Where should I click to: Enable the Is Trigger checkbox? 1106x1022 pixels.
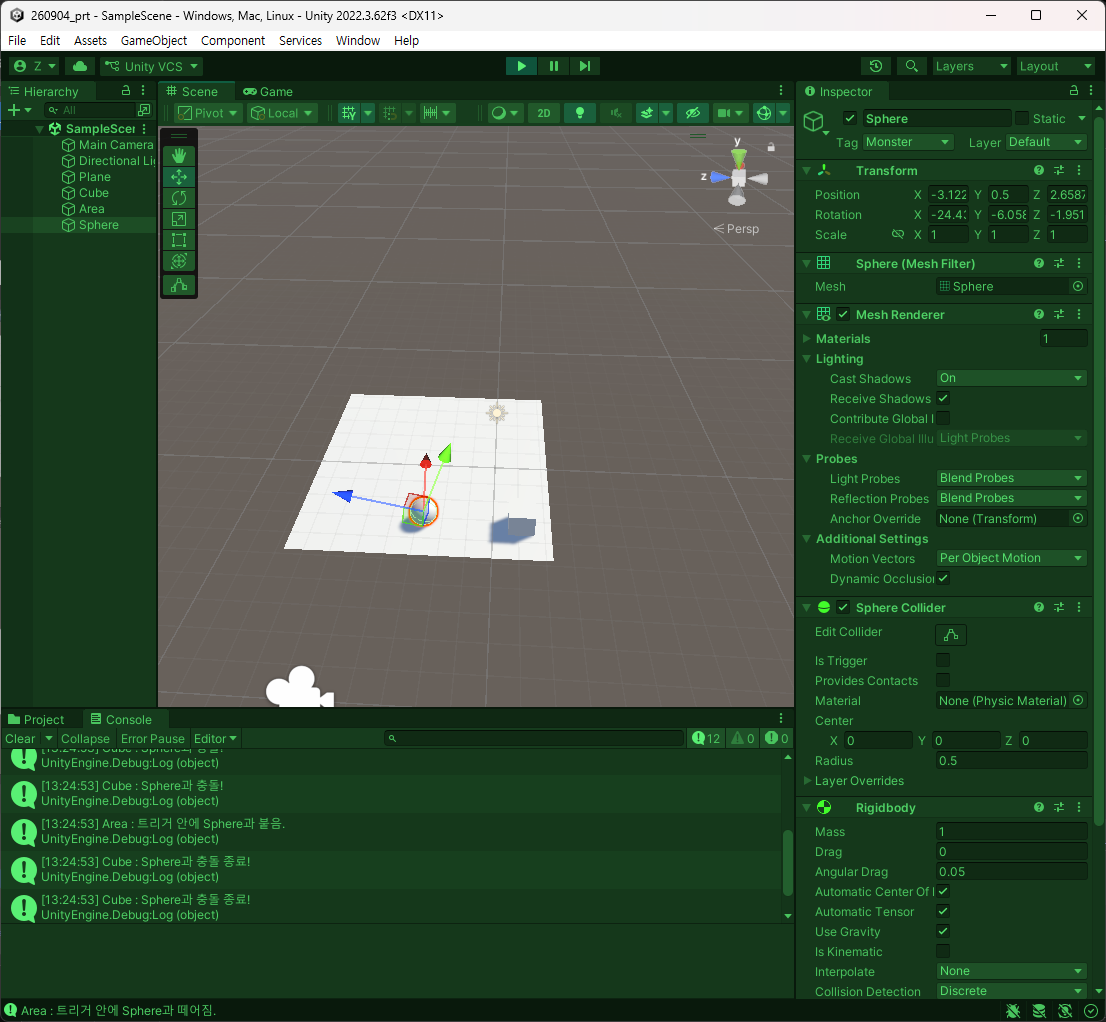(942, 660)
